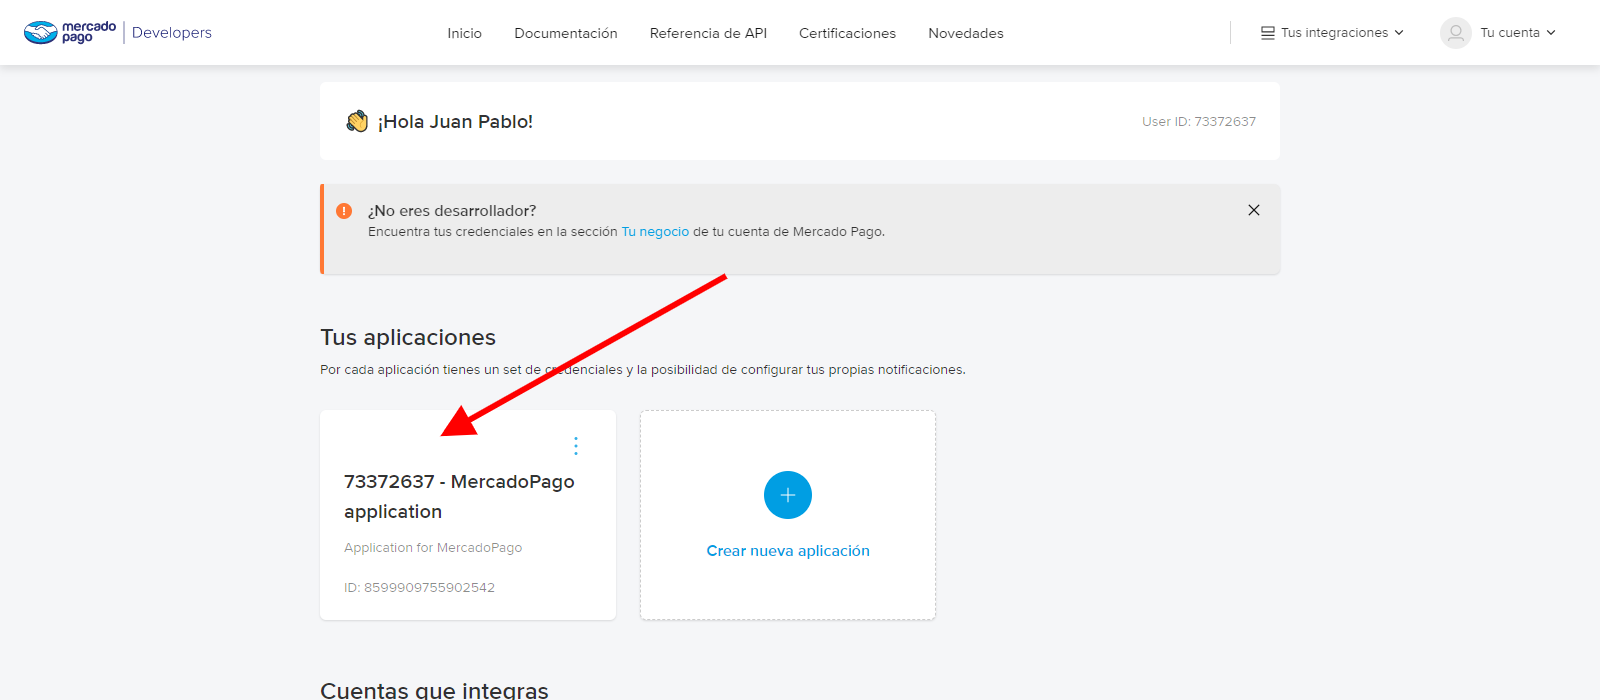Open the three-dot application options menu
This screenshot has width=1600, height=700.
click(576, 446)
